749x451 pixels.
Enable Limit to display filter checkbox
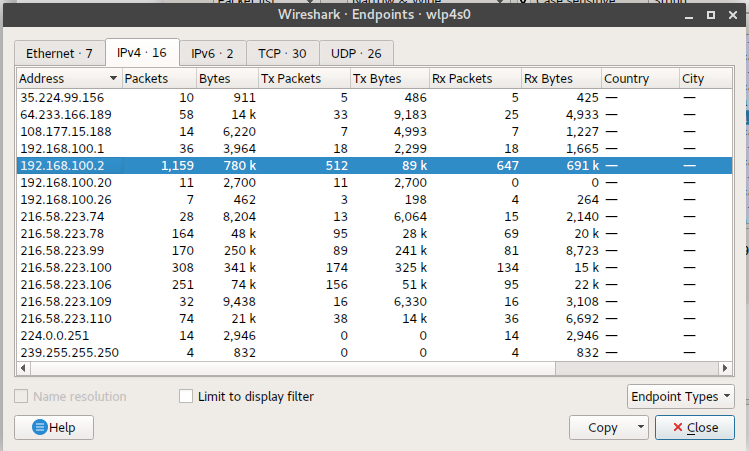(186, 396)
